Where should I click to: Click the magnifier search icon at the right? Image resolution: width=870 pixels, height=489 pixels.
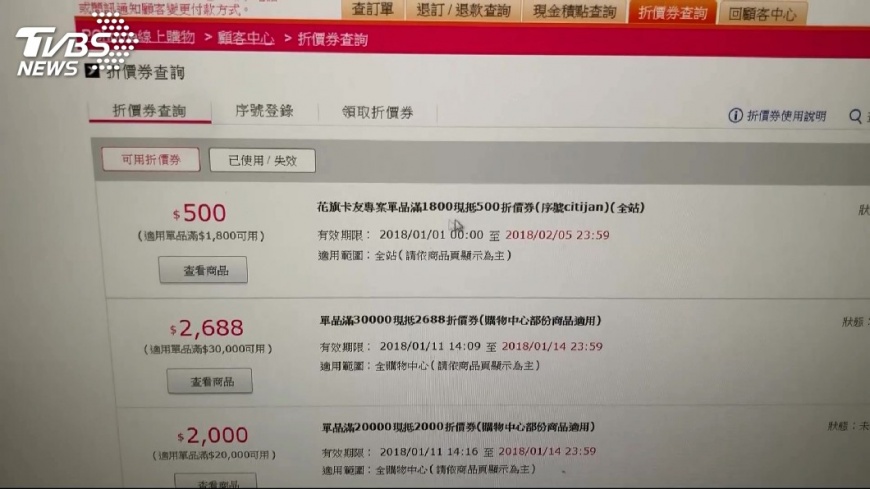tap(855, 116)
